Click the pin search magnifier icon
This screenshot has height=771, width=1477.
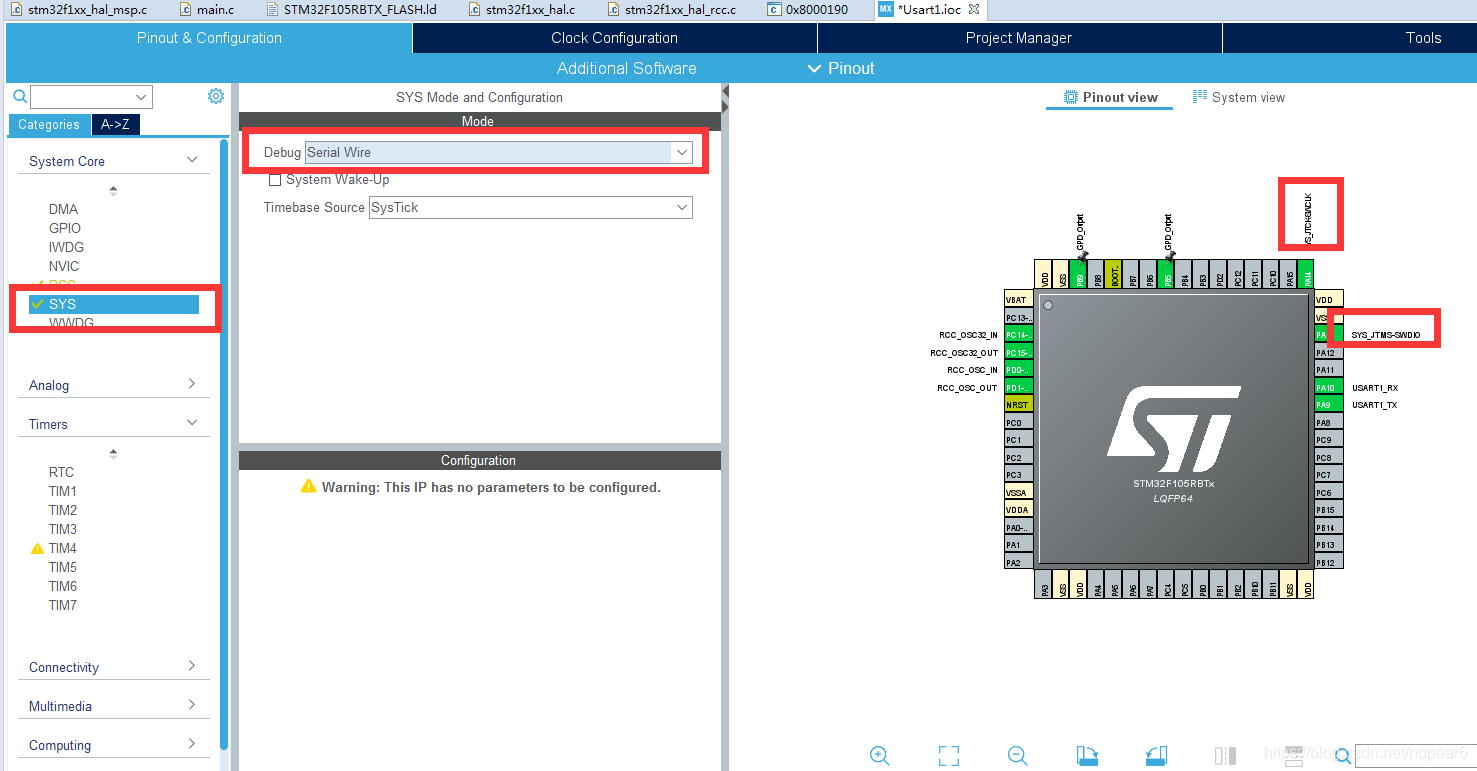pyautogui.click(x=1343, y=755)
